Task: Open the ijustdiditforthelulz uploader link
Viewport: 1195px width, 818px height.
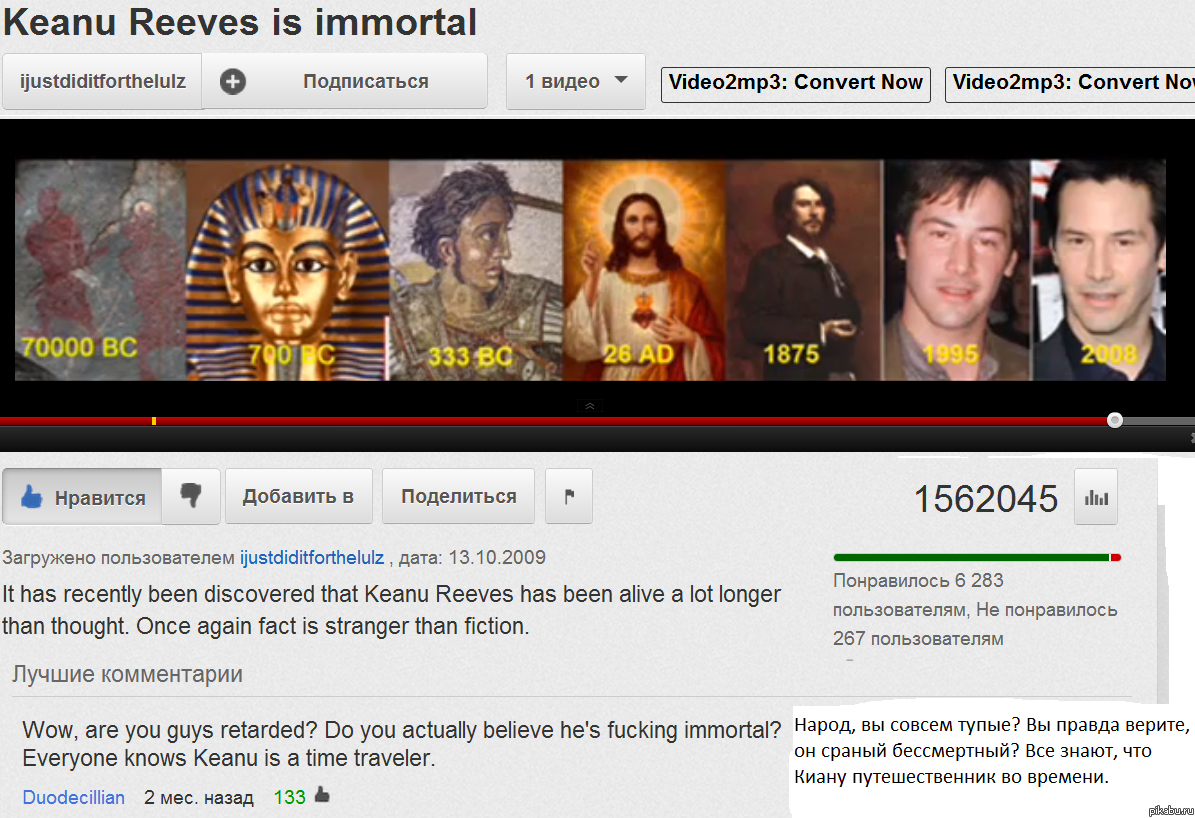Action: pos(312,557)
